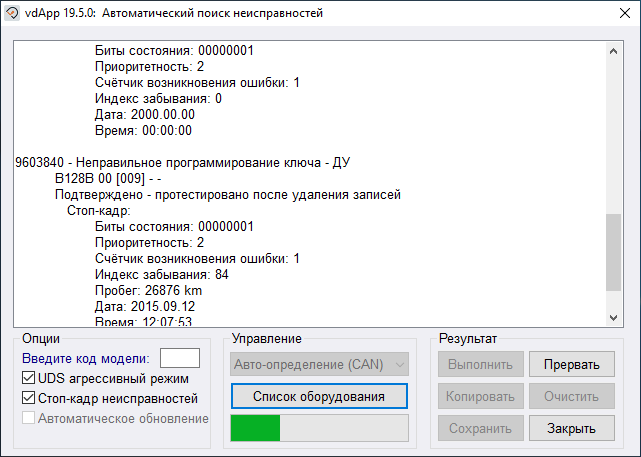This screenshot has height=457, width=641.
Task: Click the scrollbar down arrow in log
Action: (x=614, y=316)
